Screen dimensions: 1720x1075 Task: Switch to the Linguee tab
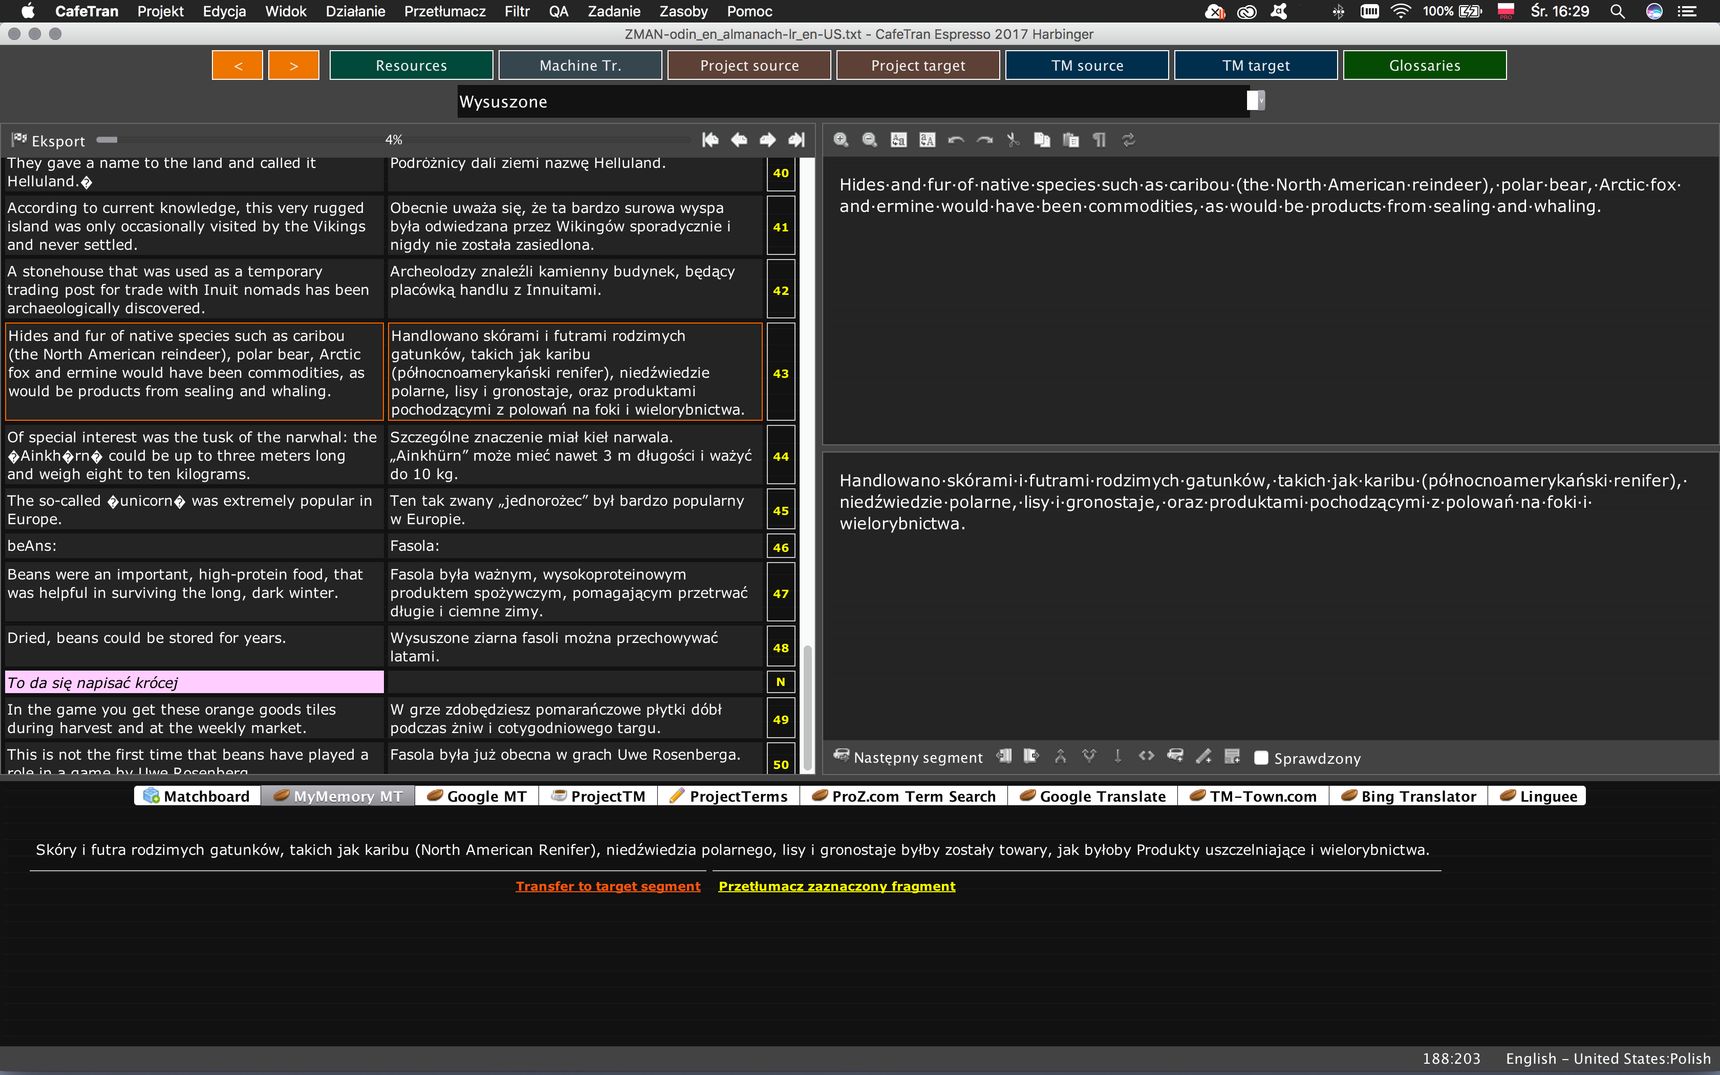[1538, 796]
